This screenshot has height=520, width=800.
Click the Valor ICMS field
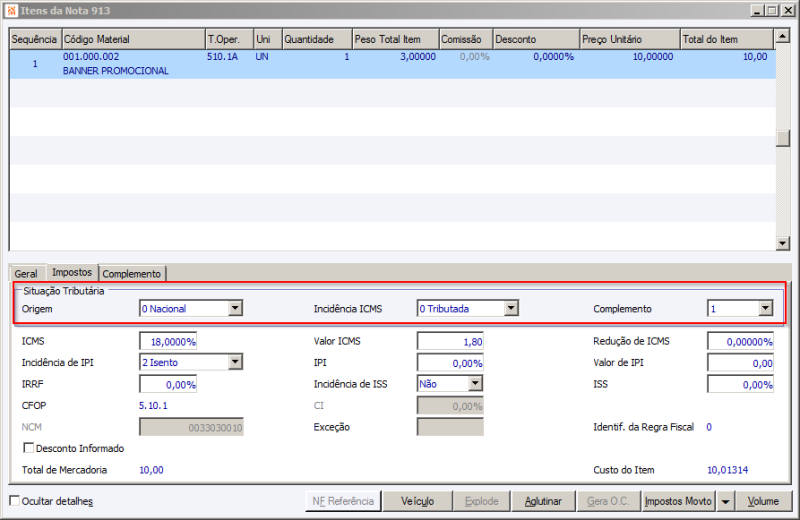point(450,341)
